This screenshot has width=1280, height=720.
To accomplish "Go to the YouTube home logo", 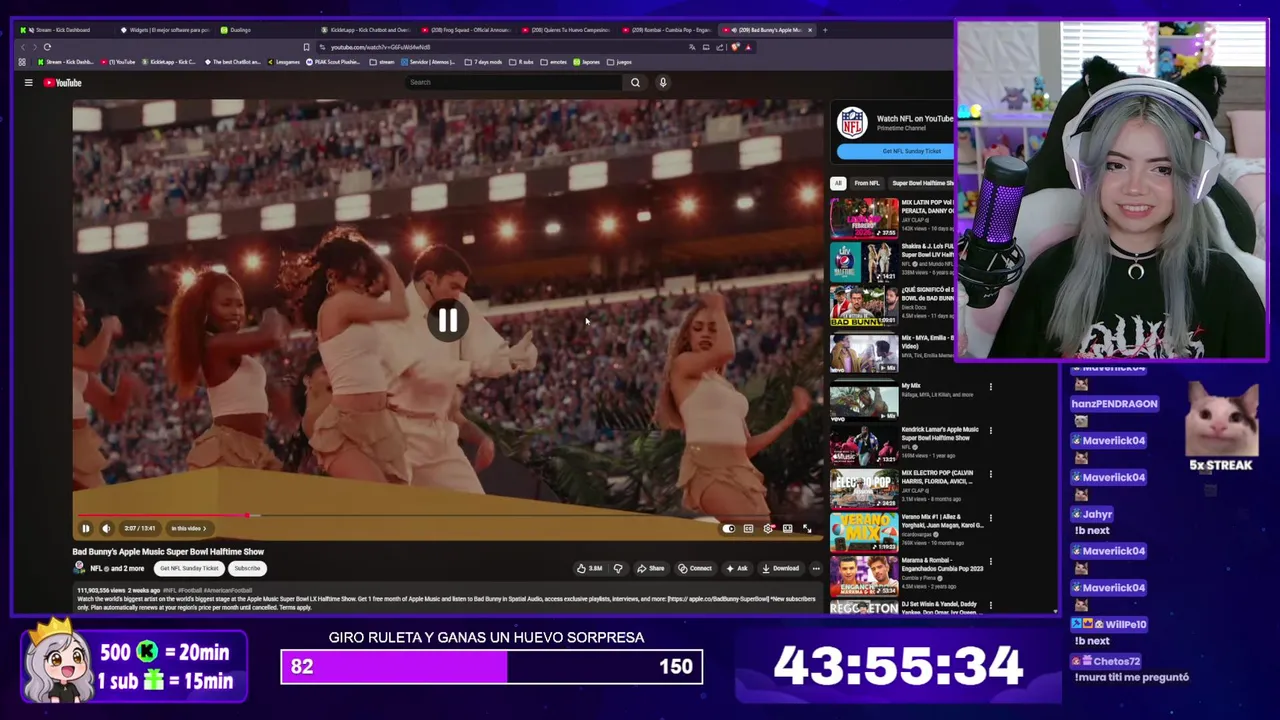I will [x=62, y=83].
